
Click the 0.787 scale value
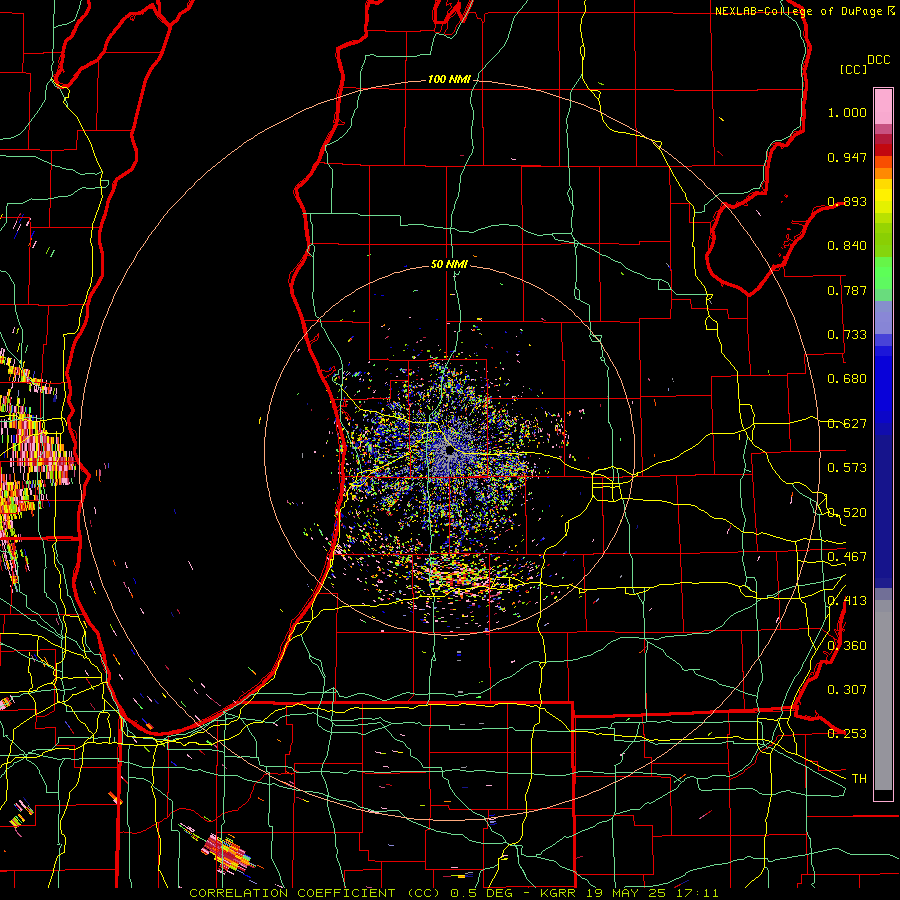tap(847, 290)
